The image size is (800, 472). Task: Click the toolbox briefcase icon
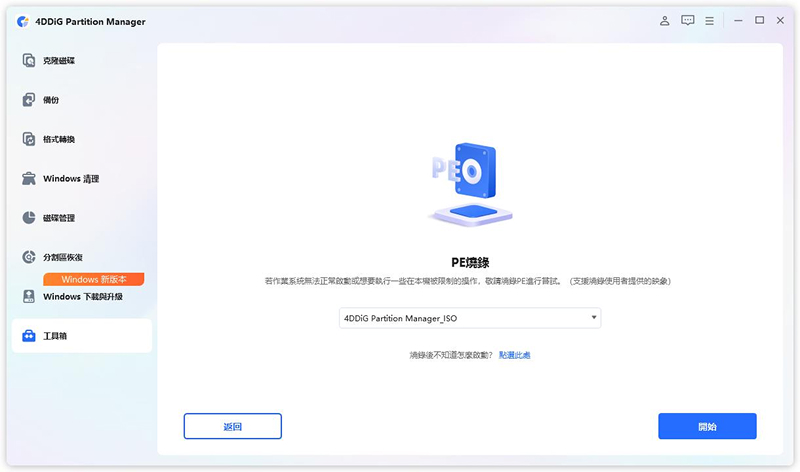pyautogui.click(x=29, y=336)
